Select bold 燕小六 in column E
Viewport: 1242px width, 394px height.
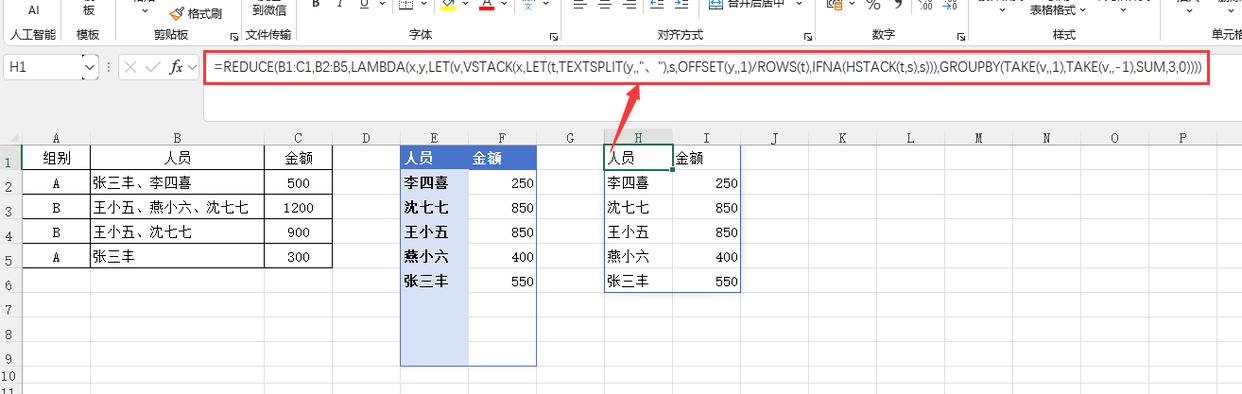(x=434, y=257)
